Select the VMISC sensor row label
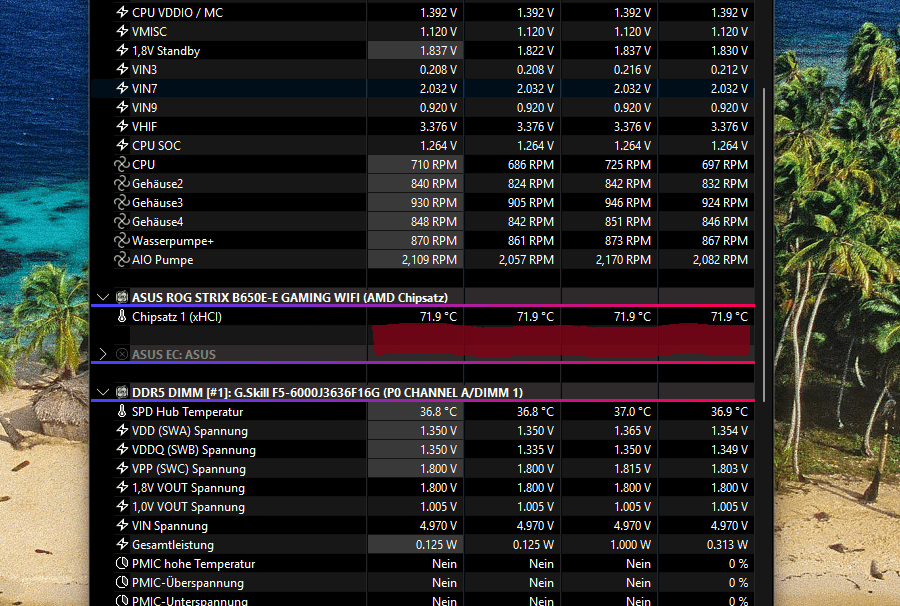The image size is (900, 606). tap(149, 32)
